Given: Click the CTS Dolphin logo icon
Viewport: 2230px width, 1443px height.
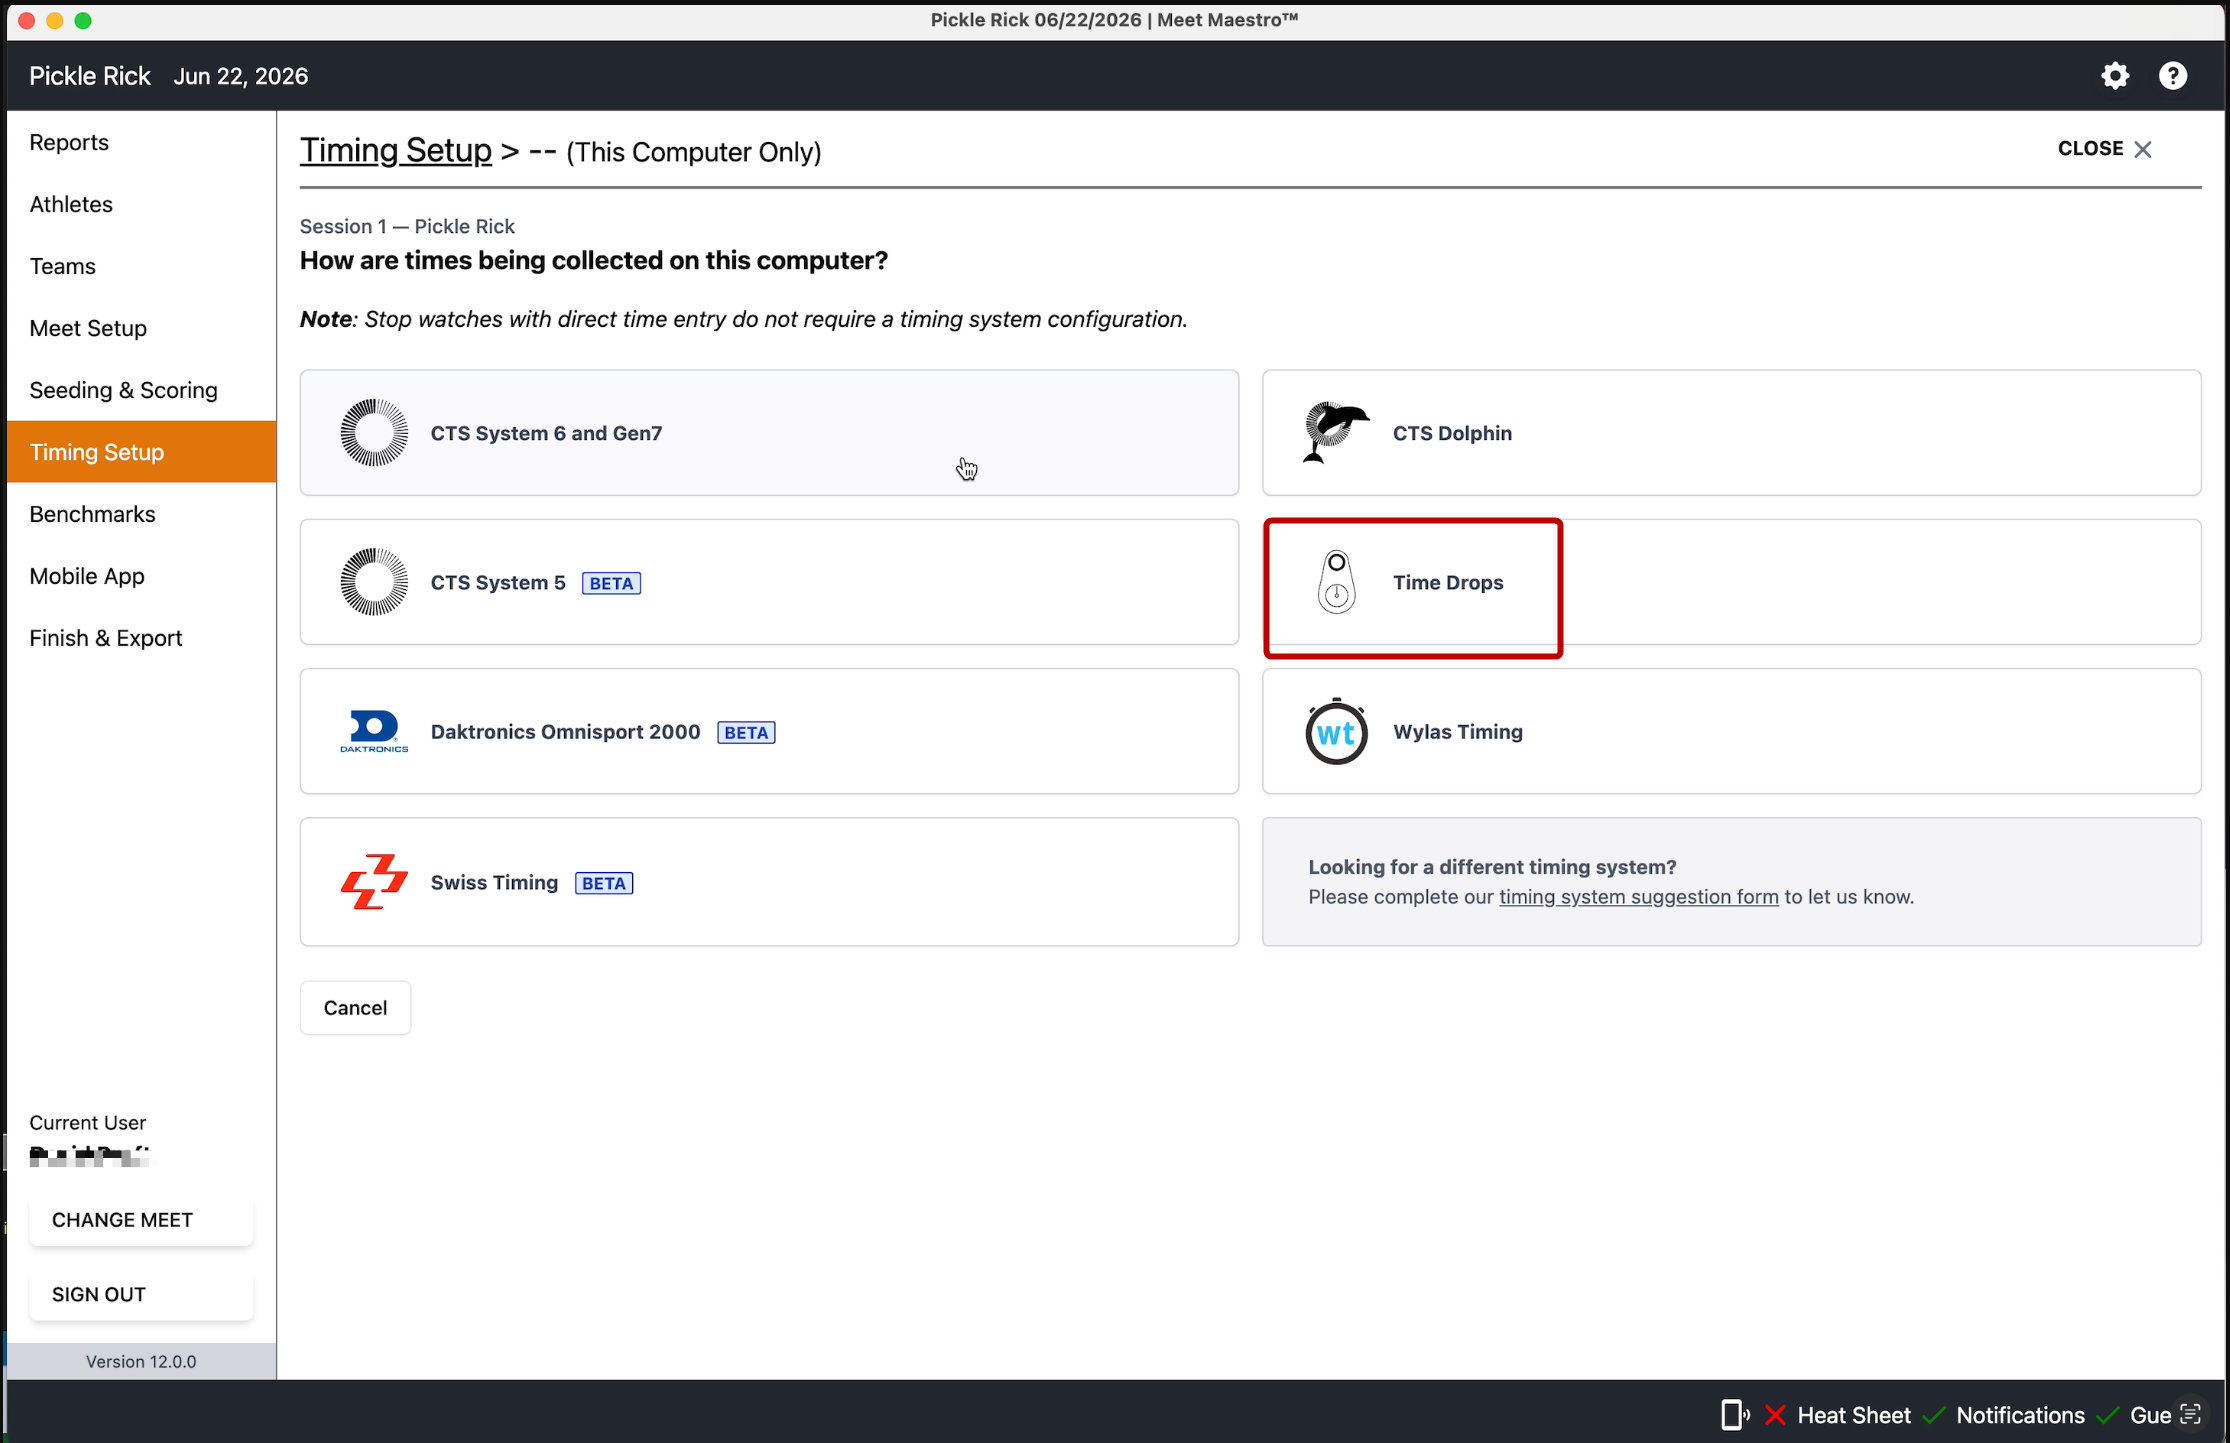Looking at the screenshot, I should coord(1336,432).
